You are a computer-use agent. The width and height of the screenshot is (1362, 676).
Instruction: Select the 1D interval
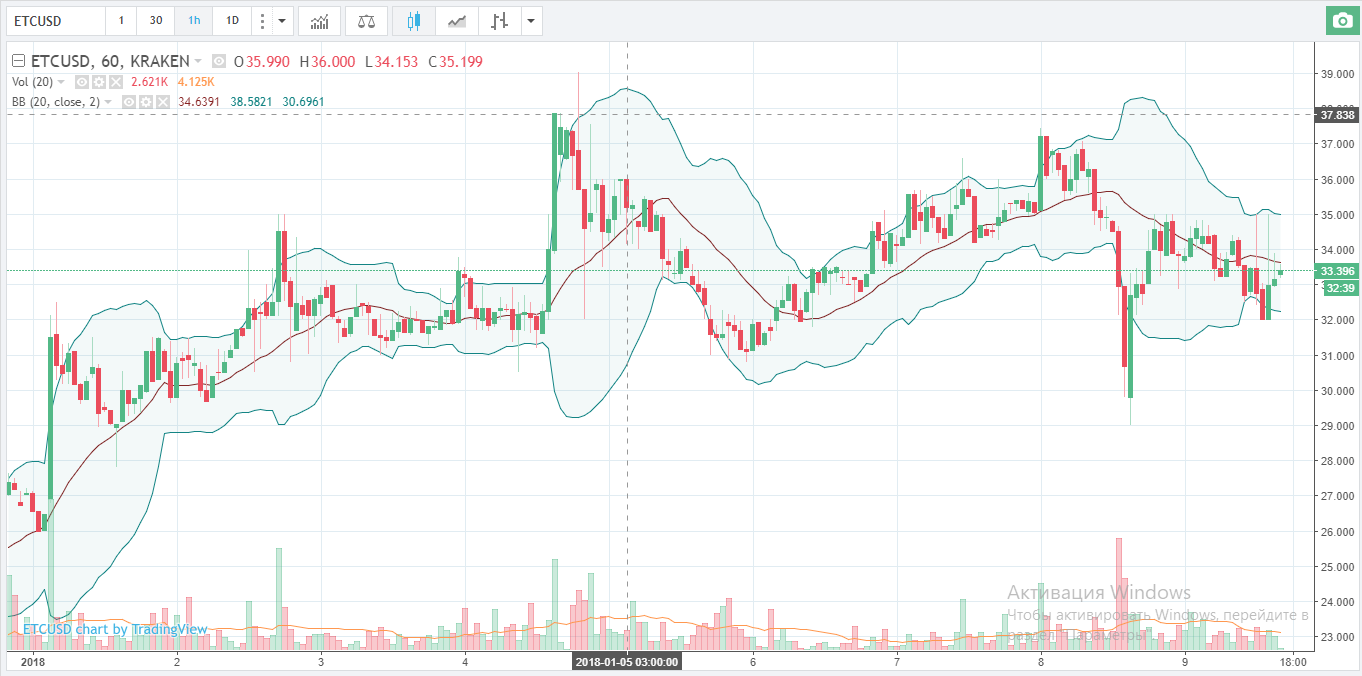(232, 20)
